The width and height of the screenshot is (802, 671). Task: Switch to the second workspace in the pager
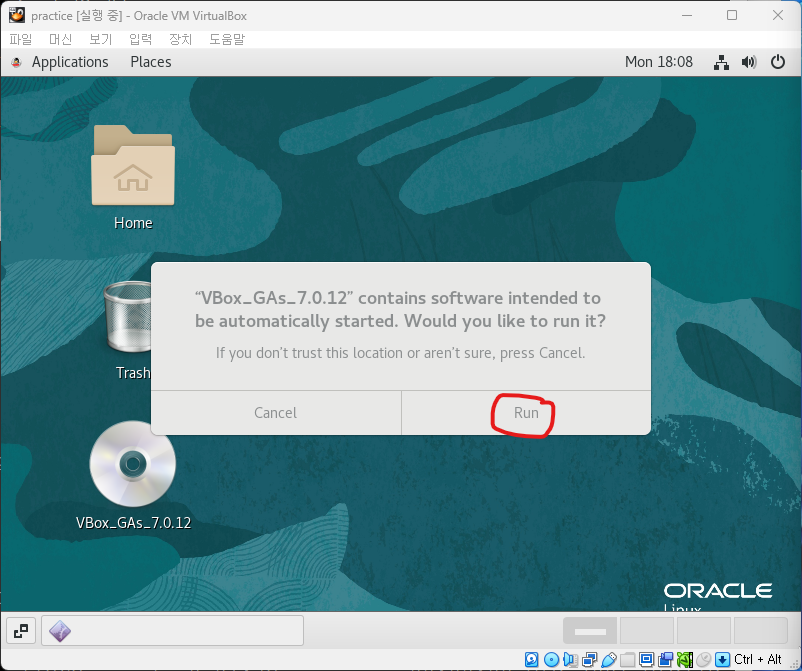(x=647, y=631)
